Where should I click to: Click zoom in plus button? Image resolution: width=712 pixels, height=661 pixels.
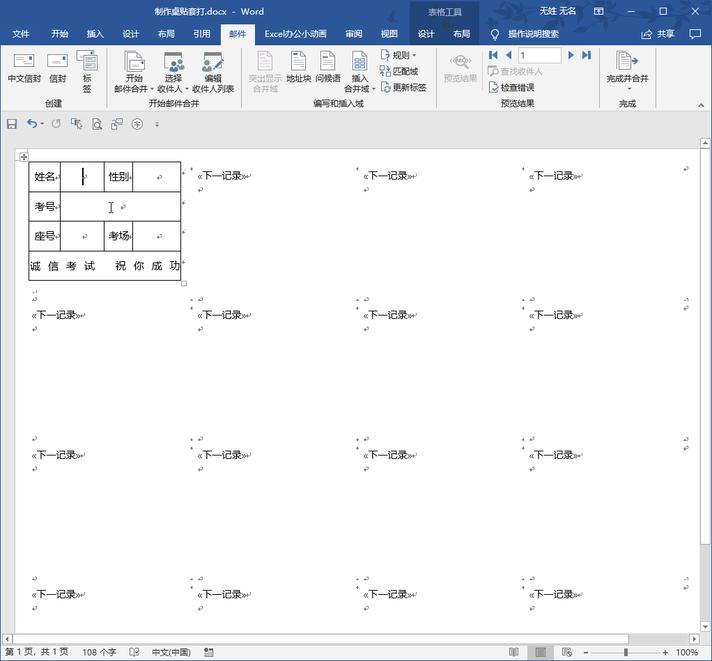coord(665,652)
